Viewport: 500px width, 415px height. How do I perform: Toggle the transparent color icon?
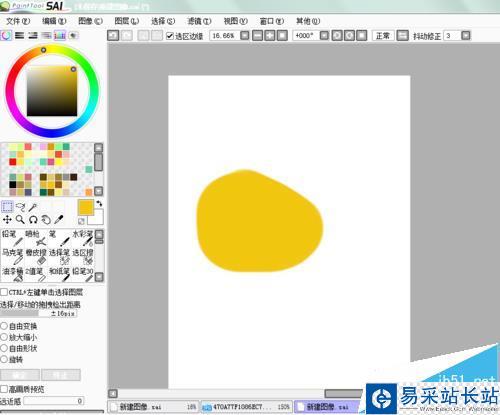(81, 221)
